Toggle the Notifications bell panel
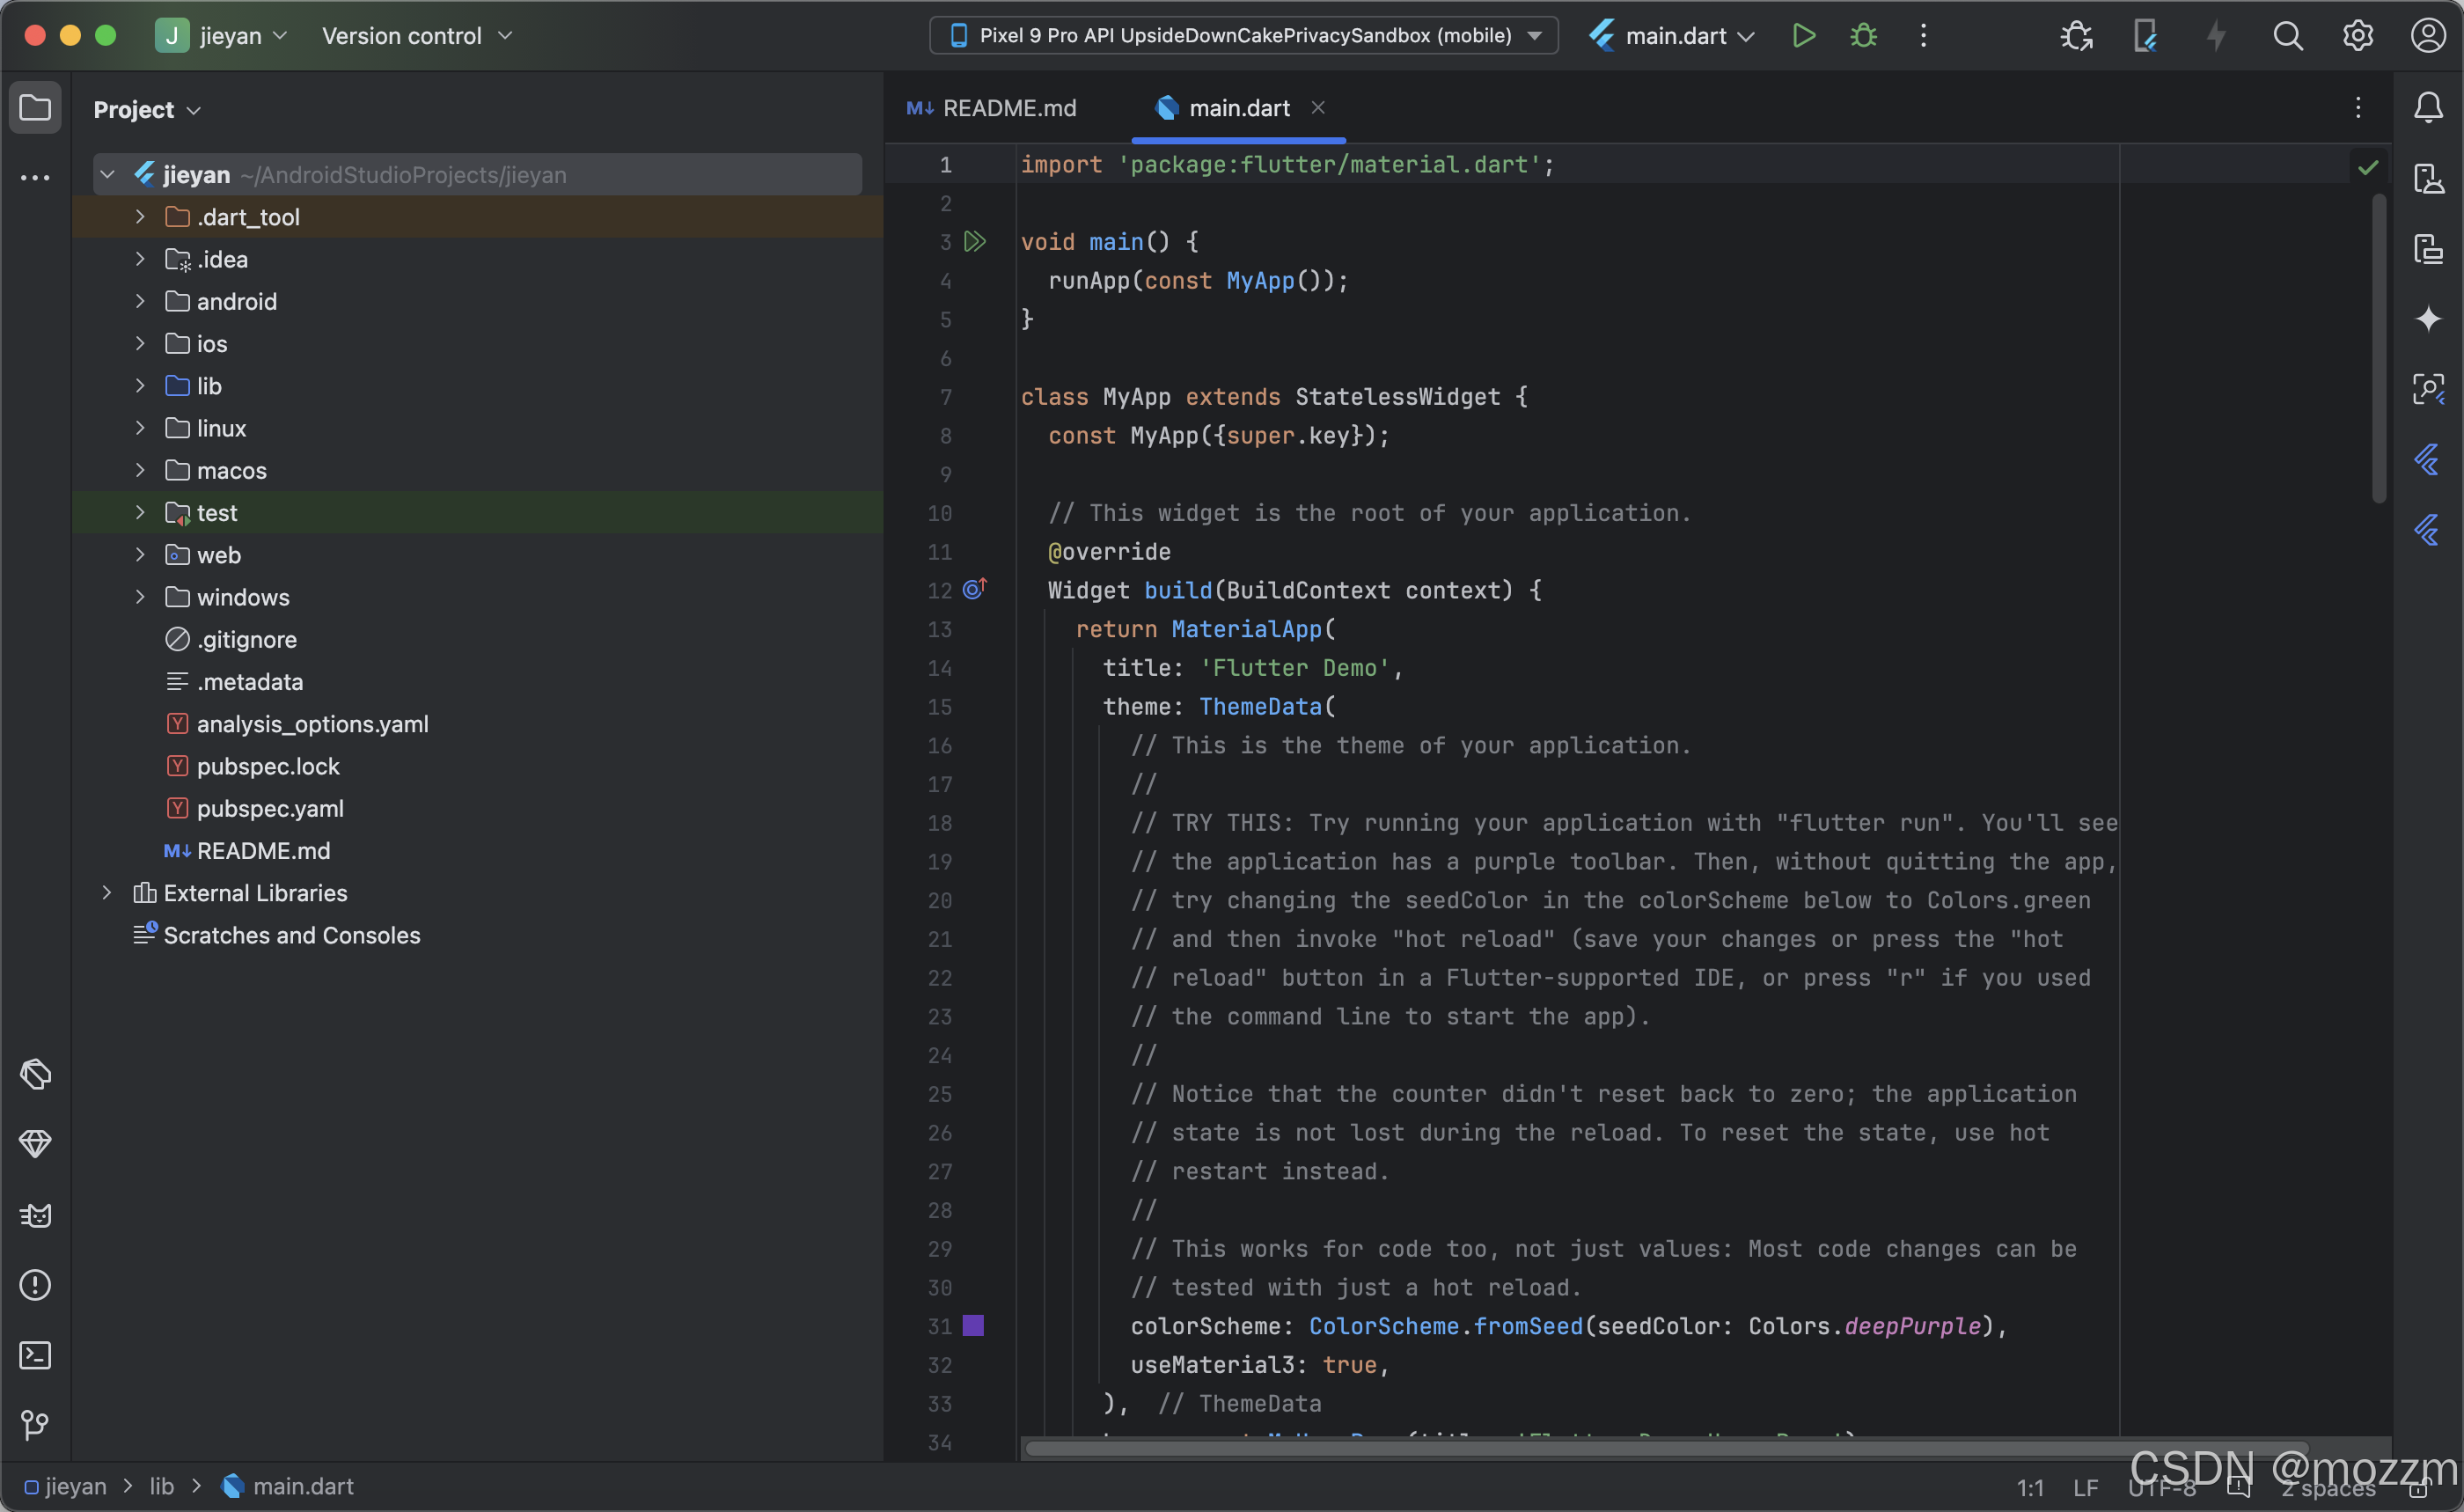The height and width of the screenshot is (1512, 2464). [x=2428, y=107]
